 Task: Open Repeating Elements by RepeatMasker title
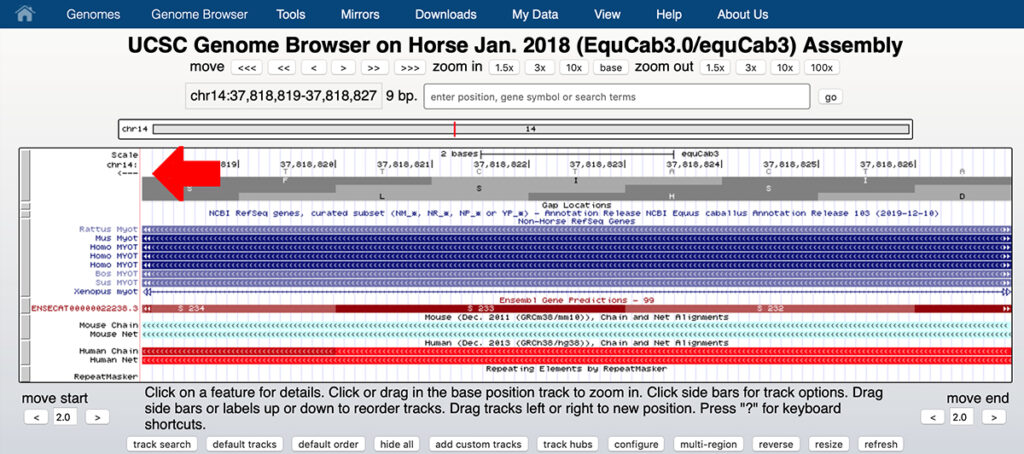coord(576,368)
